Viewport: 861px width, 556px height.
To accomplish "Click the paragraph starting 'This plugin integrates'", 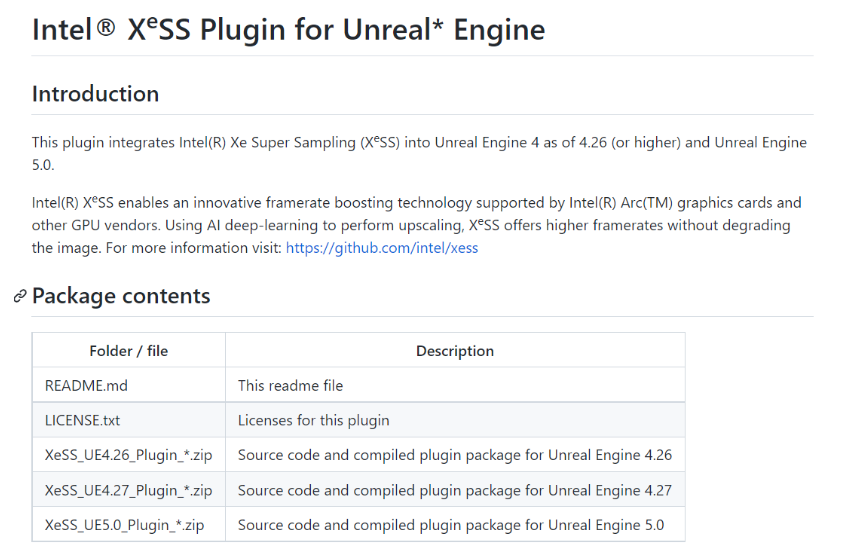I will (x=419, y=153).
